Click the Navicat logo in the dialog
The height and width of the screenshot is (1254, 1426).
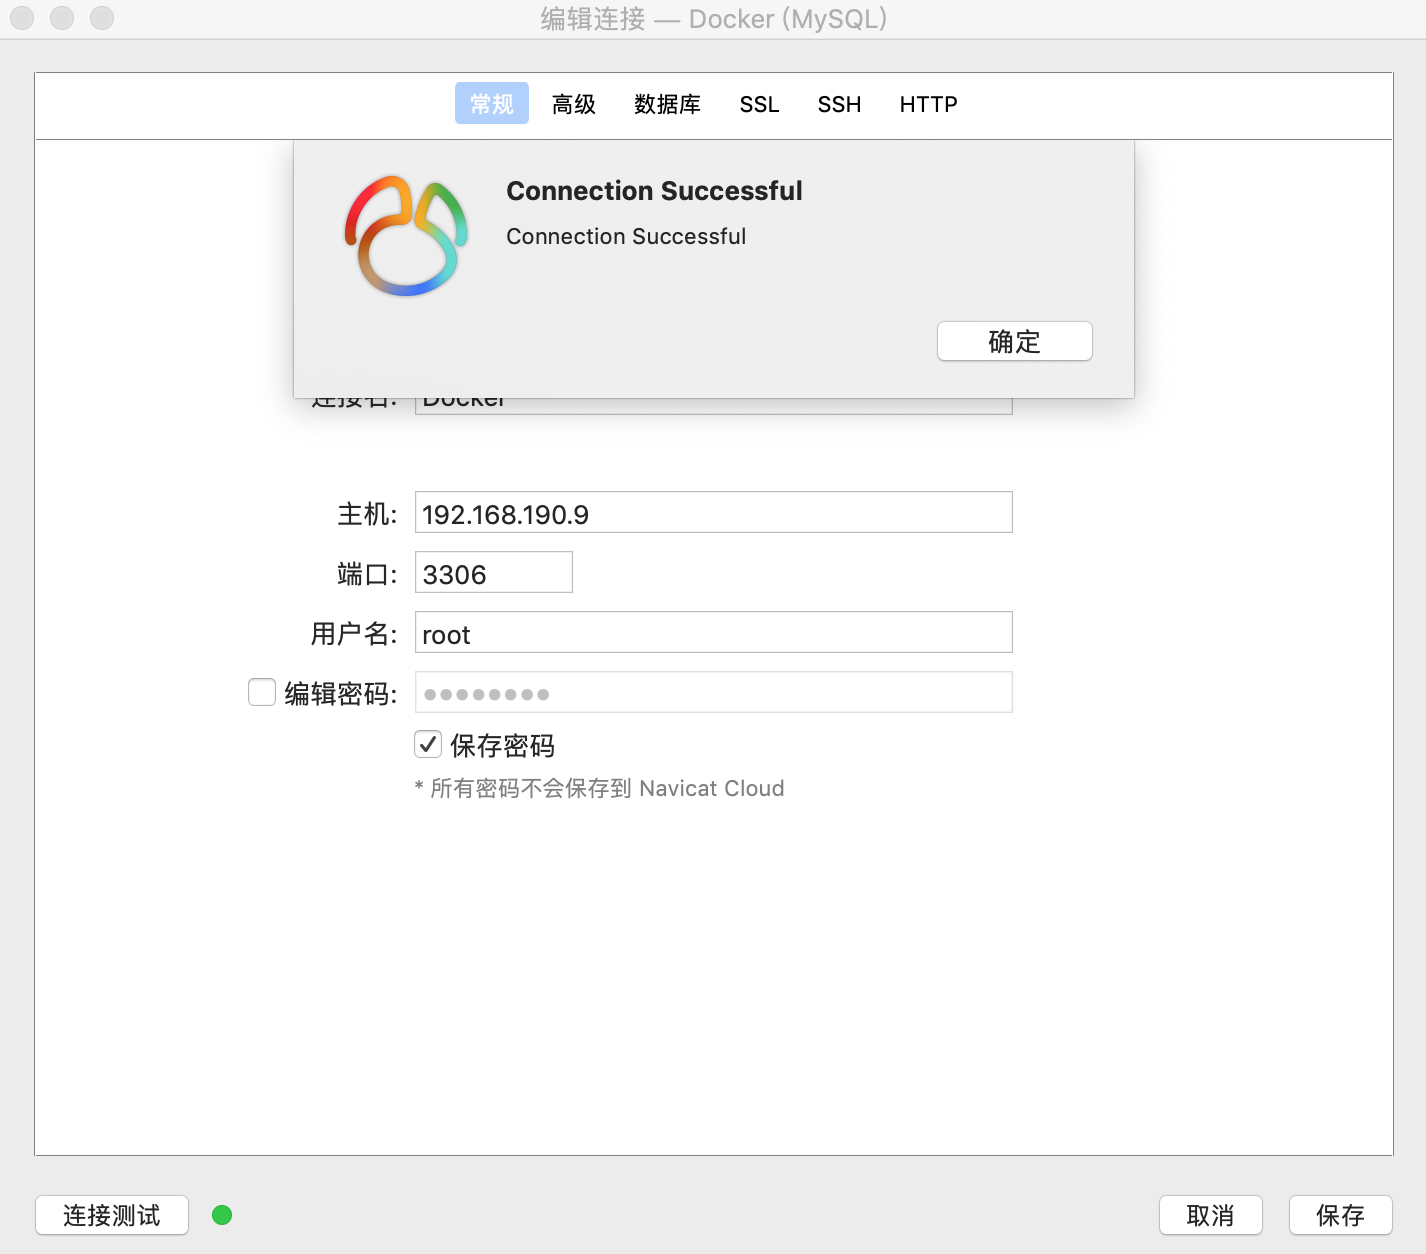406,236
